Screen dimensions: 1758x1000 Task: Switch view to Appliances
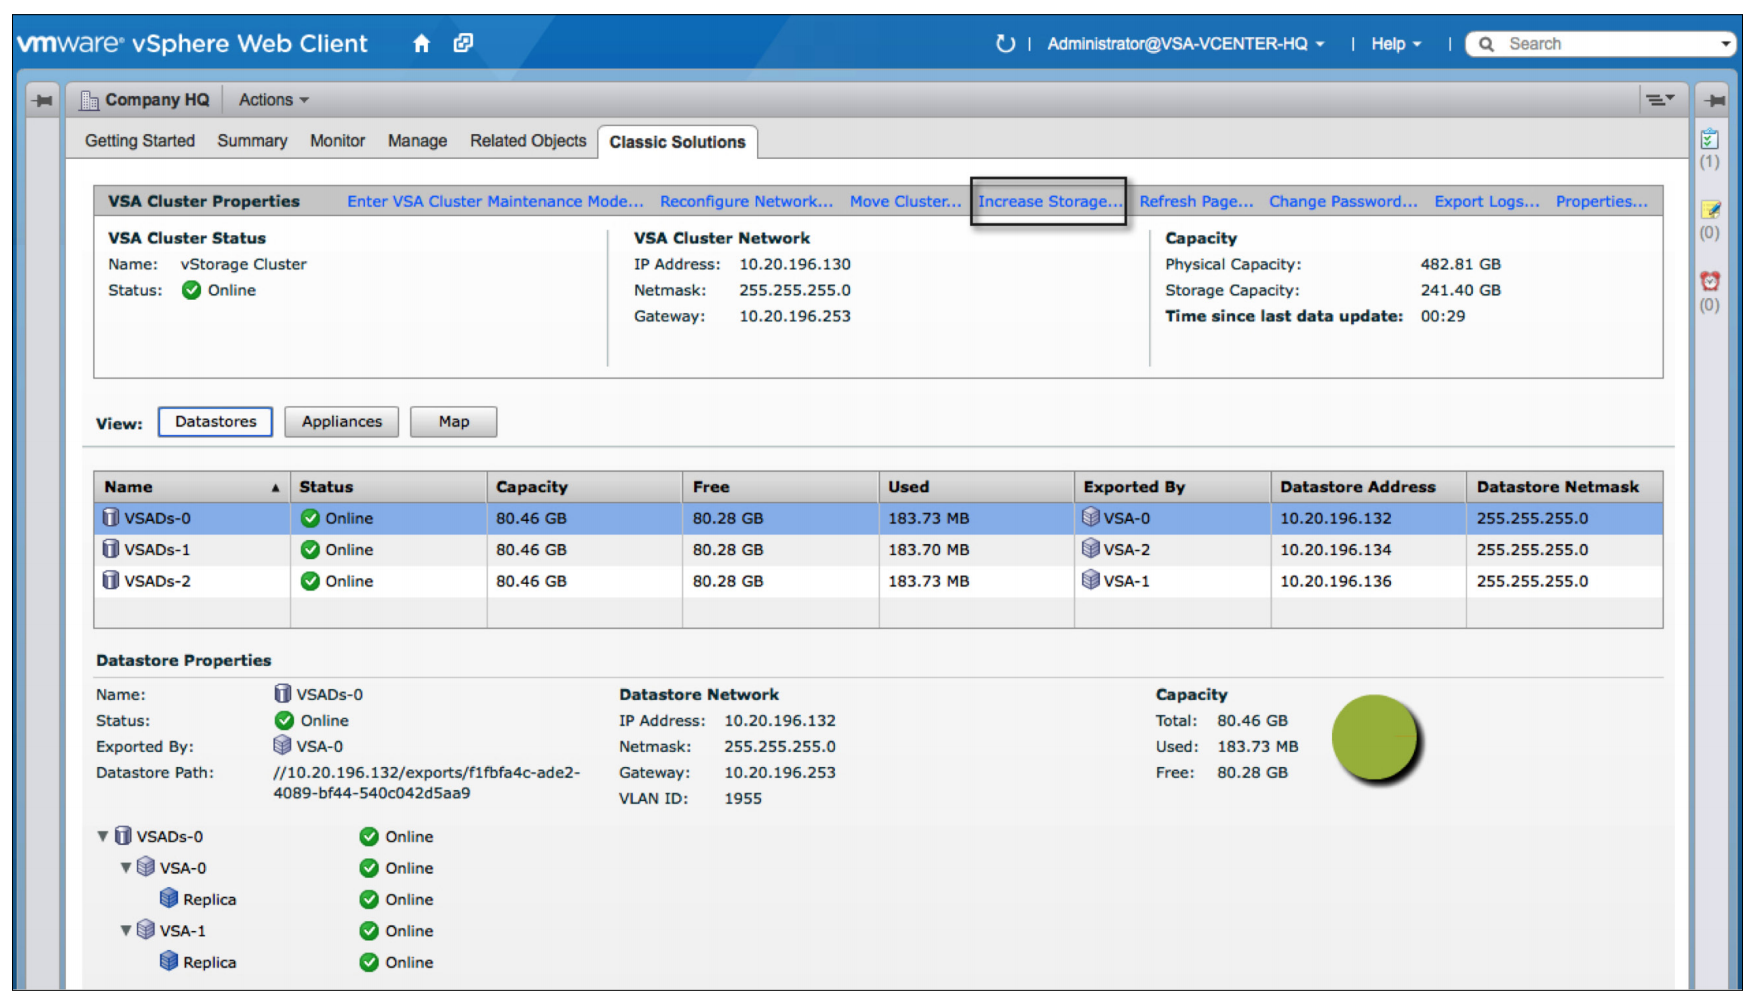341,422
